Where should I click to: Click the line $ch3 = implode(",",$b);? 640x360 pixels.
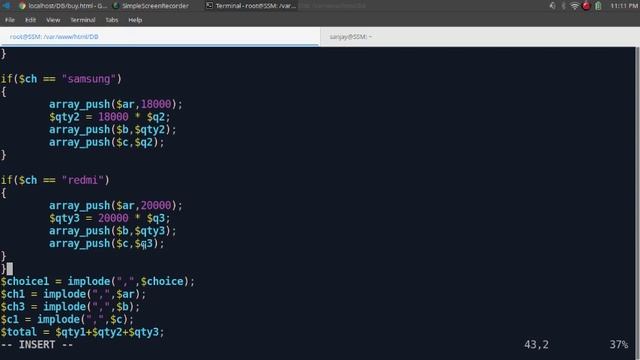coord(70,307)
